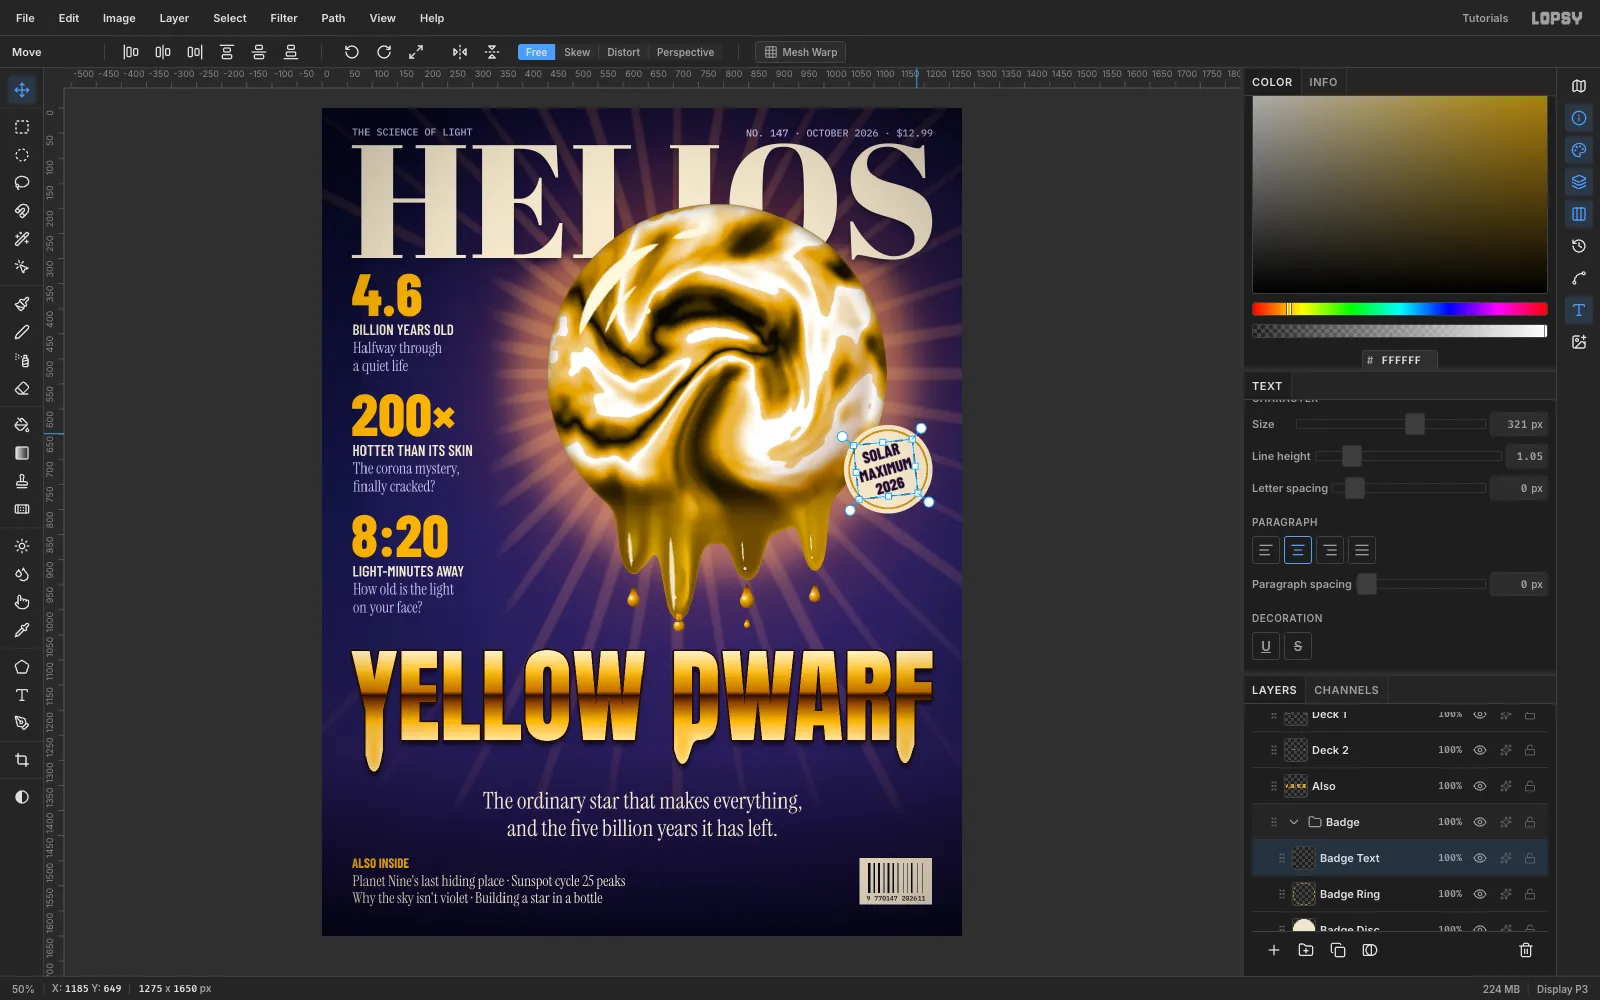Hide the Badge group

[x=1480, y=822]
